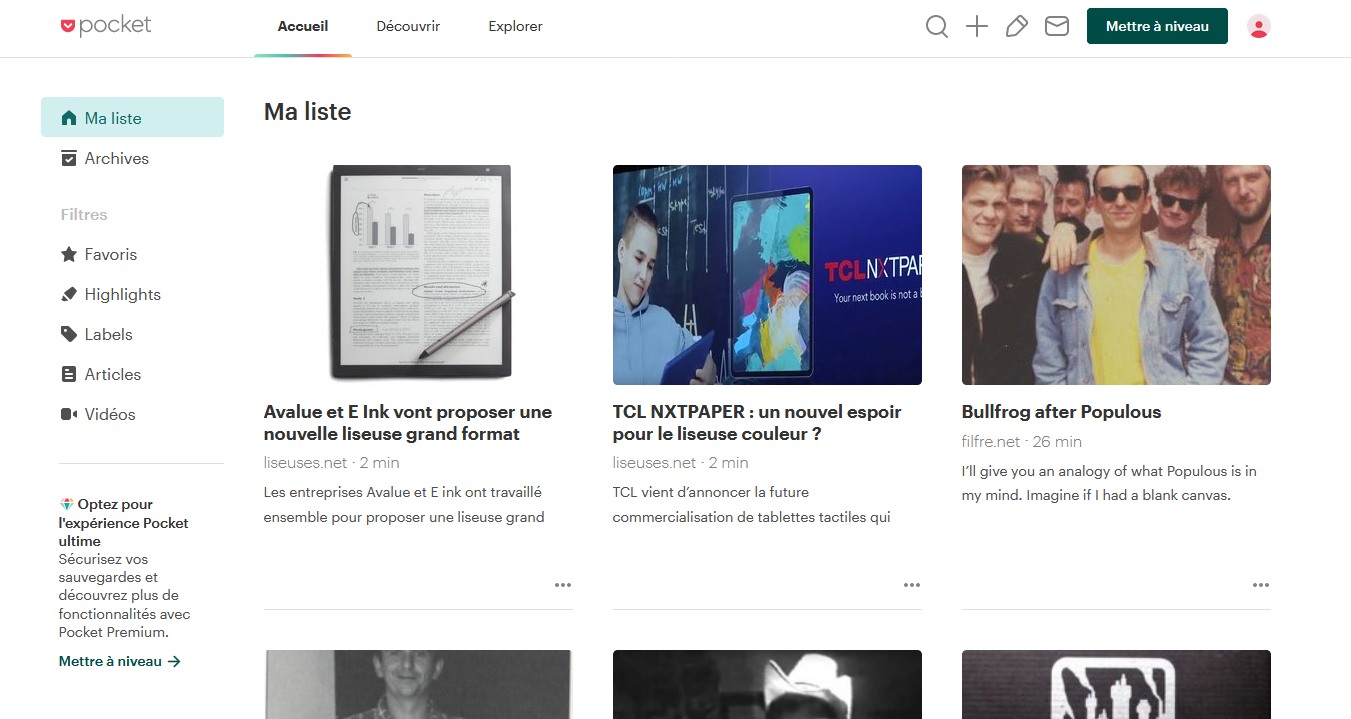Click the plus icon to add URL
The height and width of the screenshot is (719, 1351).
[x=977, y=27]
